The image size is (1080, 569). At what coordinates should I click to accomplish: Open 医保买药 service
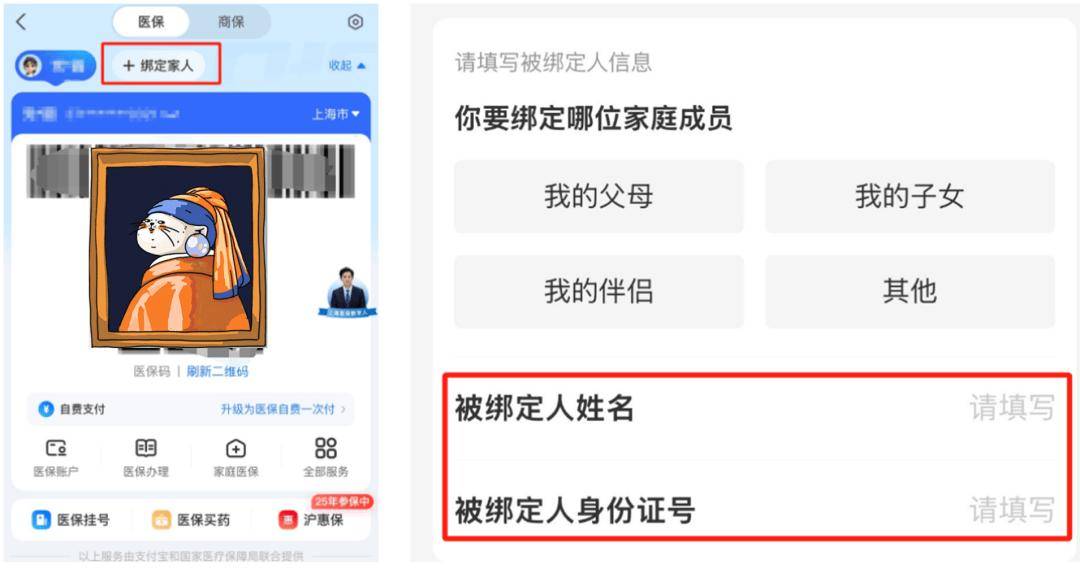point(191,519)
